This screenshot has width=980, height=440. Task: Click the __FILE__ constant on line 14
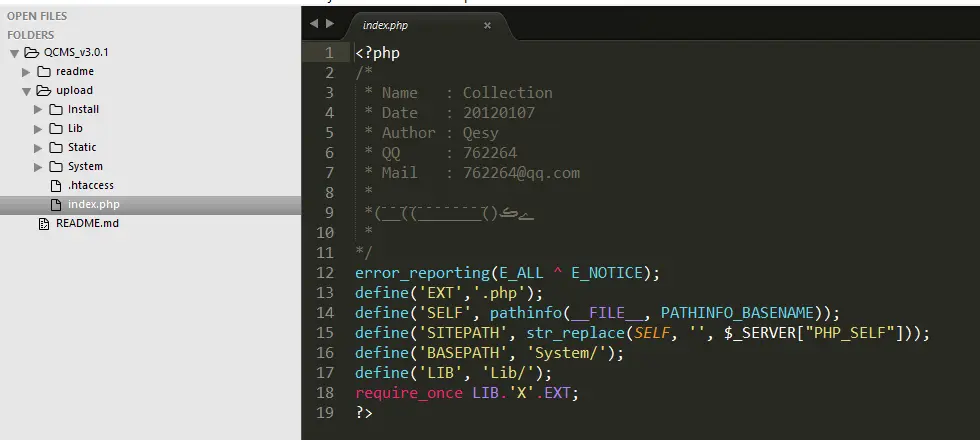[607, 313]
